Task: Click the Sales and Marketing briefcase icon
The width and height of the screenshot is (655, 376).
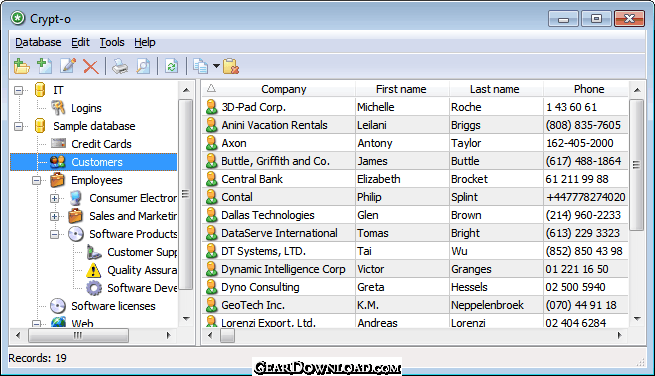Action: (76, 216)
